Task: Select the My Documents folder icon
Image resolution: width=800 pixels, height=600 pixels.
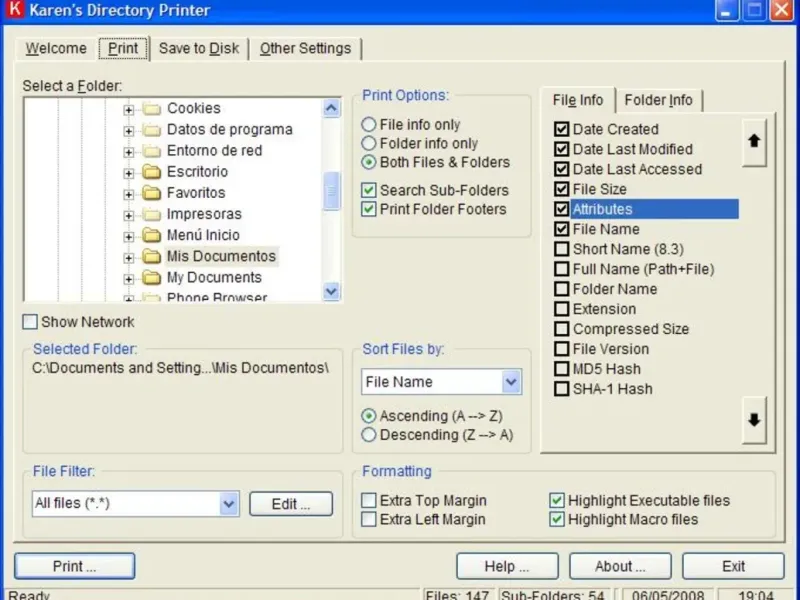Action: [152, 278]
